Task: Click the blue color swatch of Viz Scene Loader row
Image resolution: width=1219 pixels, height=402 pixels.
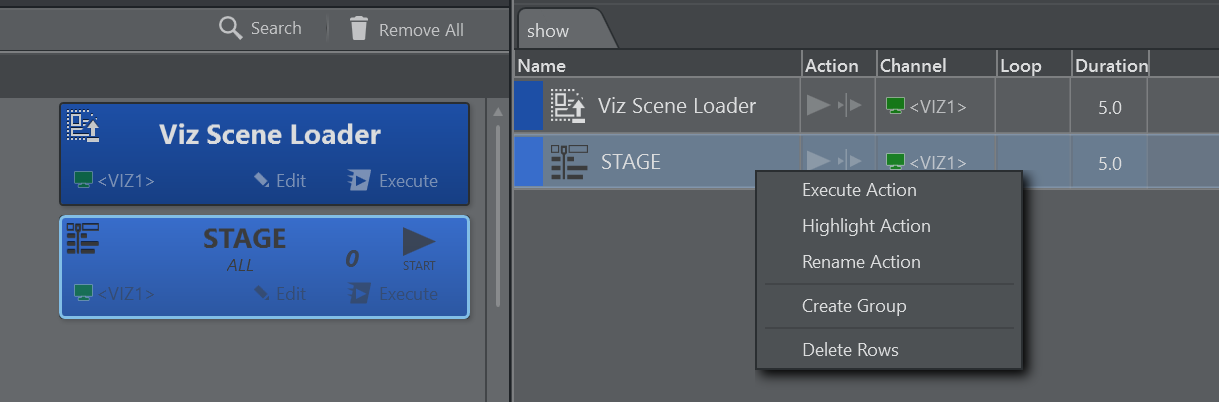Action: pyautogui.click(x=528, y=105)
